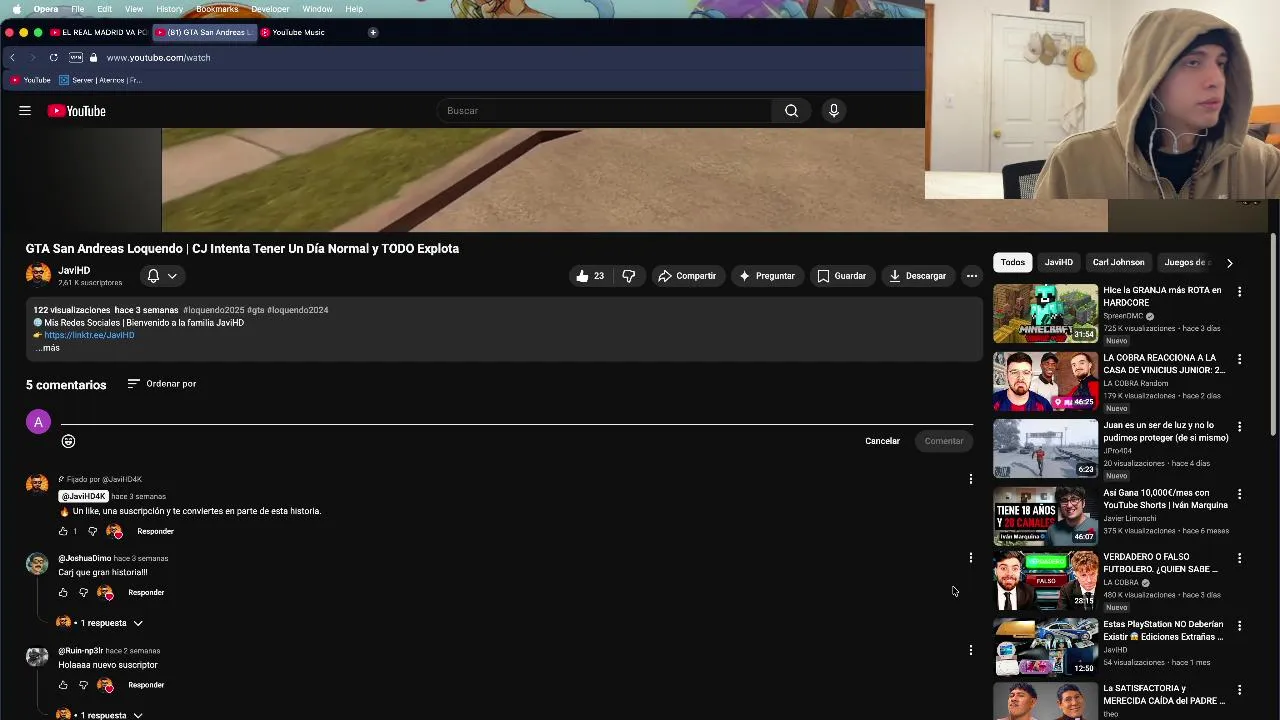Click the comment text input field

(516, 417)
